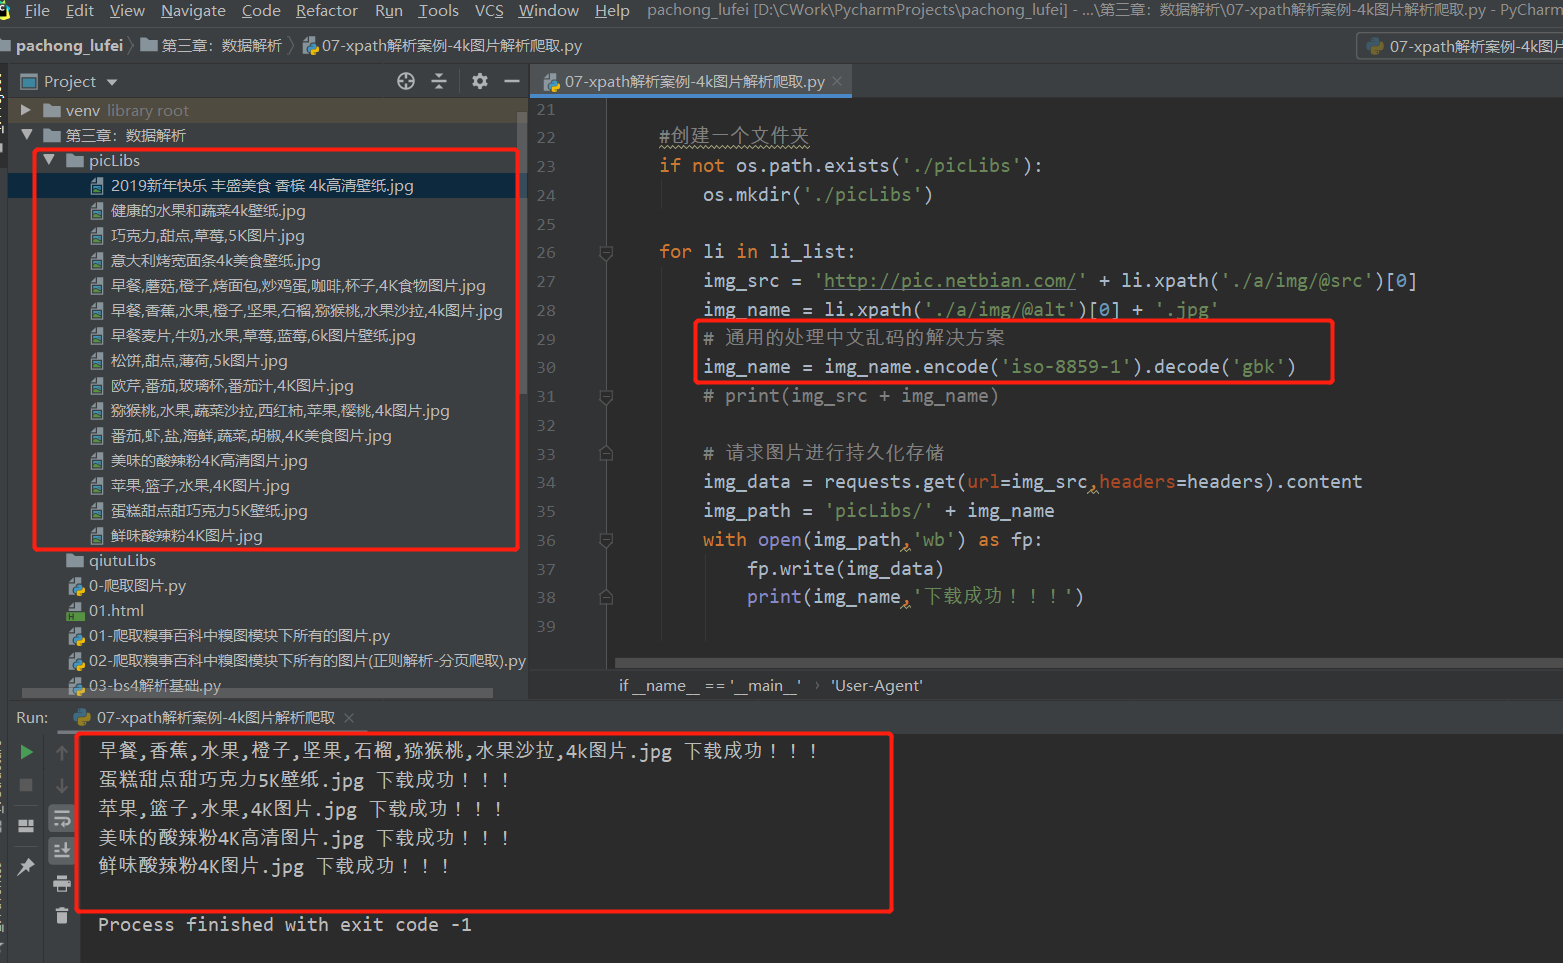Screen dimensions: 1563x963
Task: Open the Help menu
Action: (612, 10)
